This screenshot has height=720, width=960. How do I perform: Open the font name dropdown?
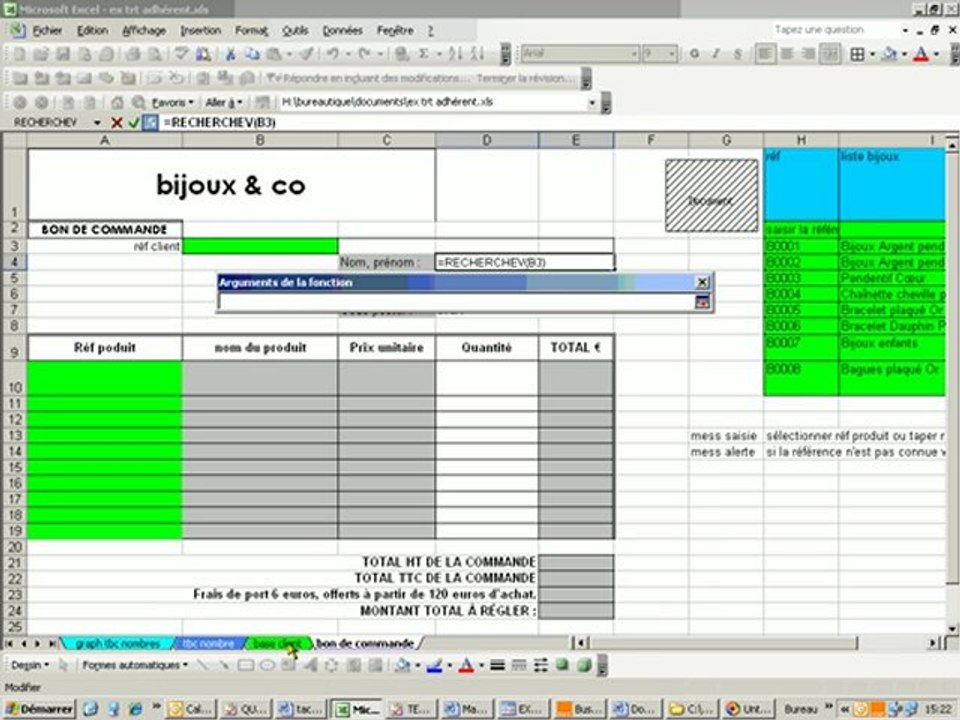(634, 54)
